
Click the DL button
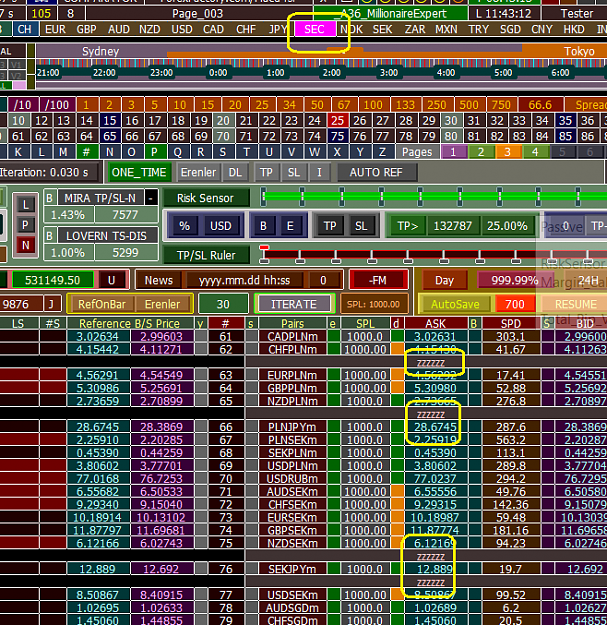(235, 173)
